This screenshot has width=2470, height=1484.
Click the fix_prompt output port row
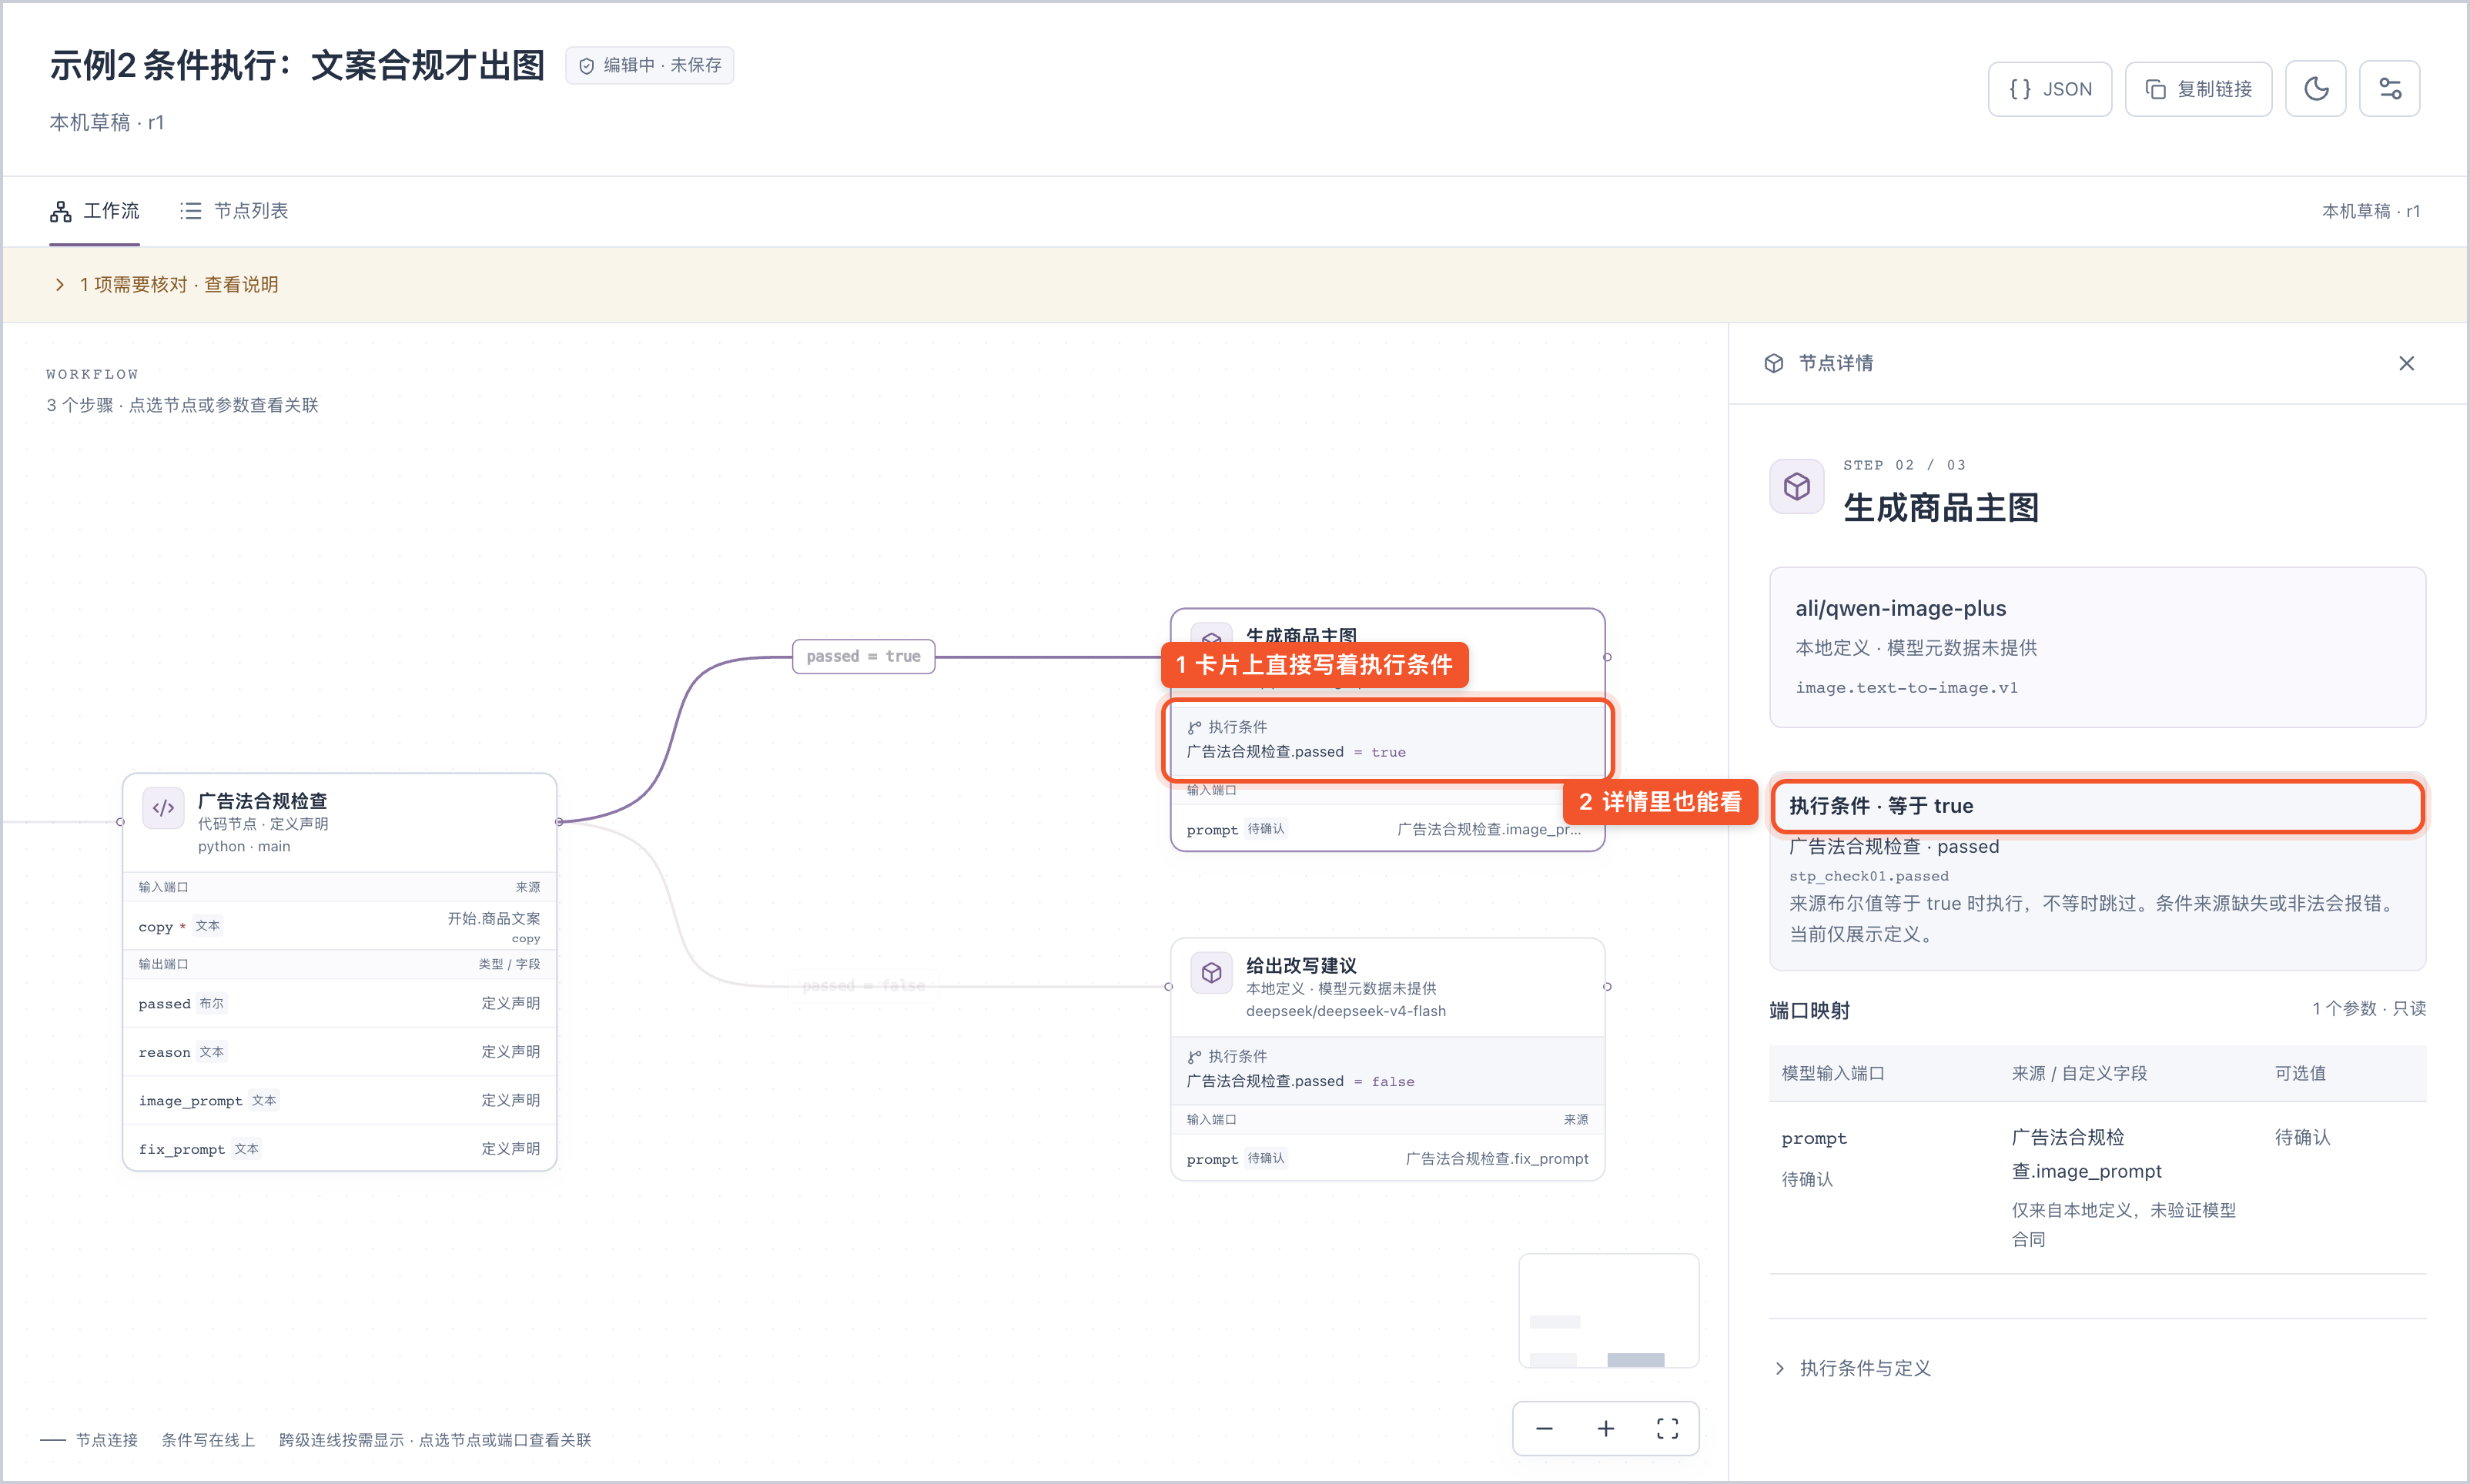click(x=339, y=1149)
